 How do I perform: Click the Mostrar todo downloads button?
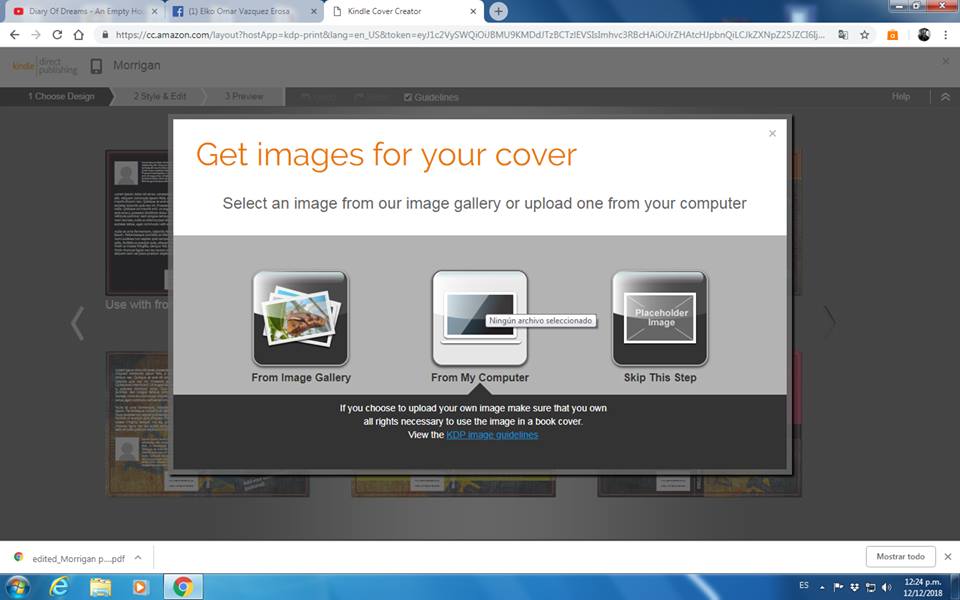click(x=900, y=557)
